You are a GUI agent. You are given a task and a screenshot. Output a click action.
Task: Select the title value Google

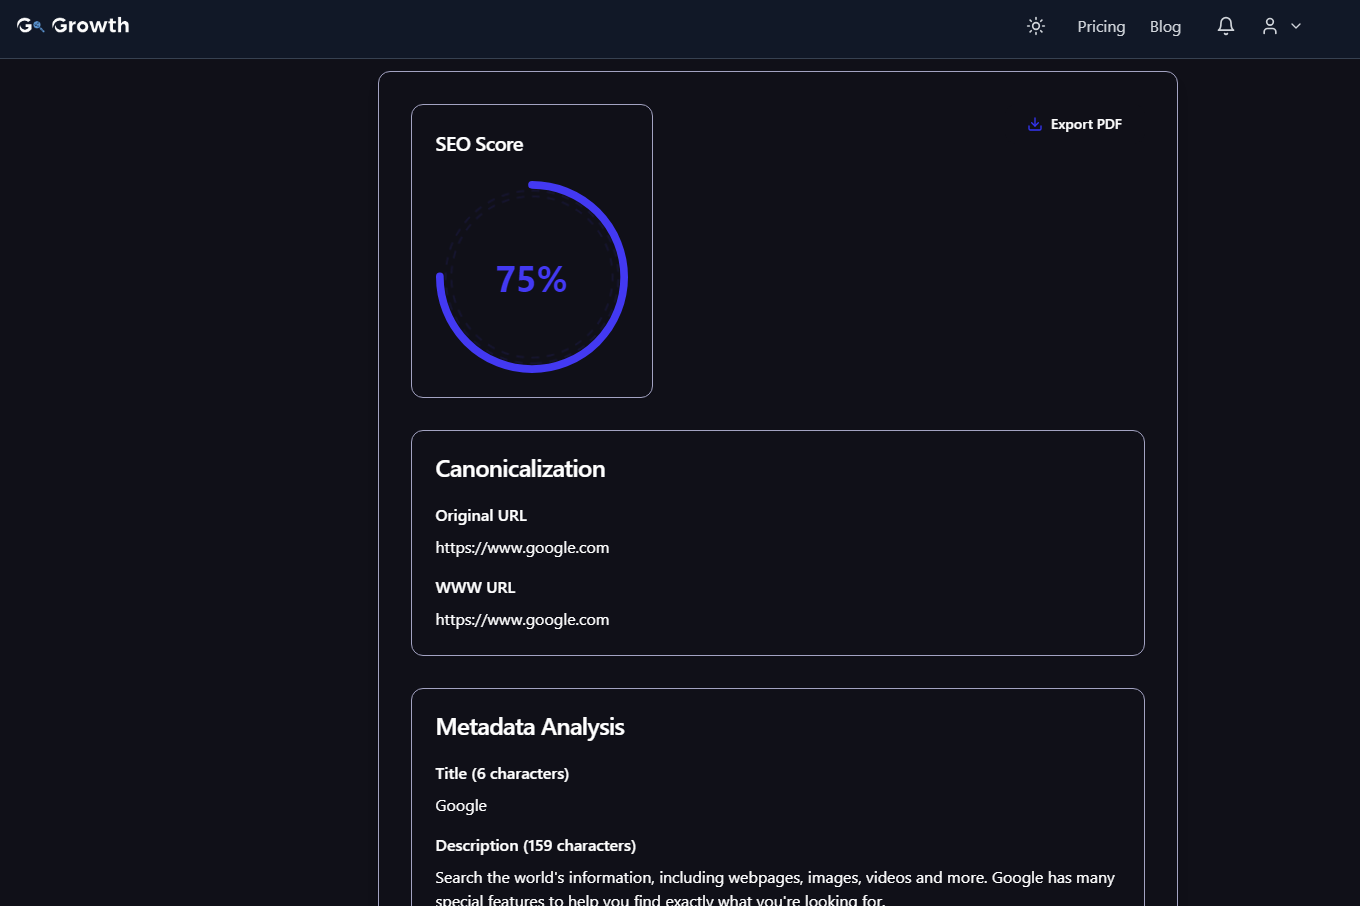(x=461, y=806)
